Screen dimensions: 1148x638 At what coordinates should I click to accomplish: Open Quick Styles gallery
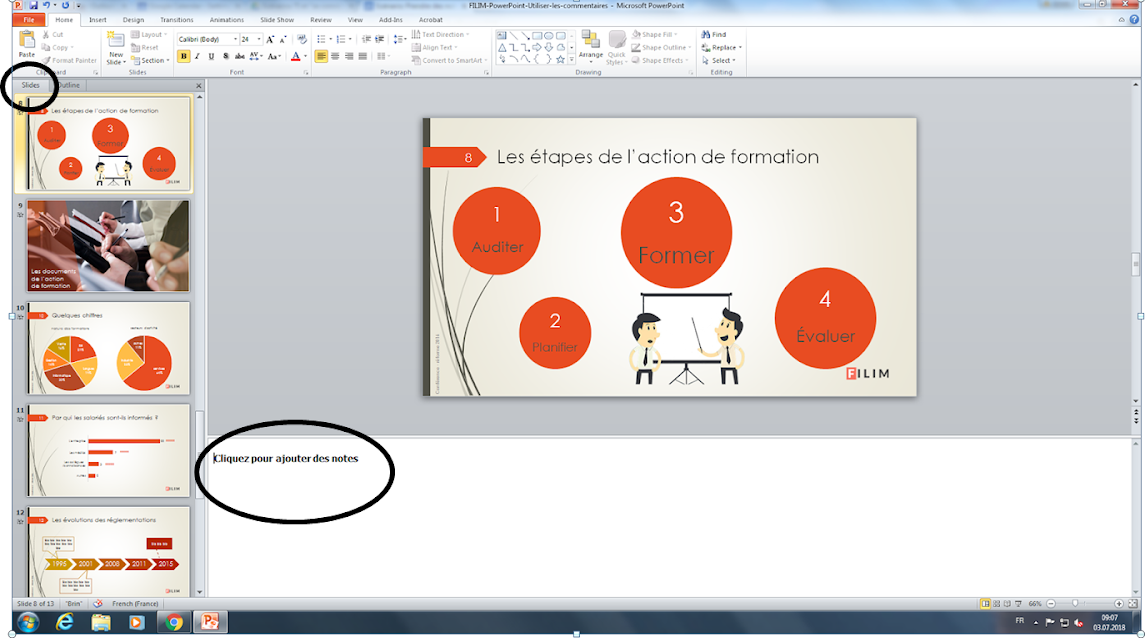[x=616, y=46]
